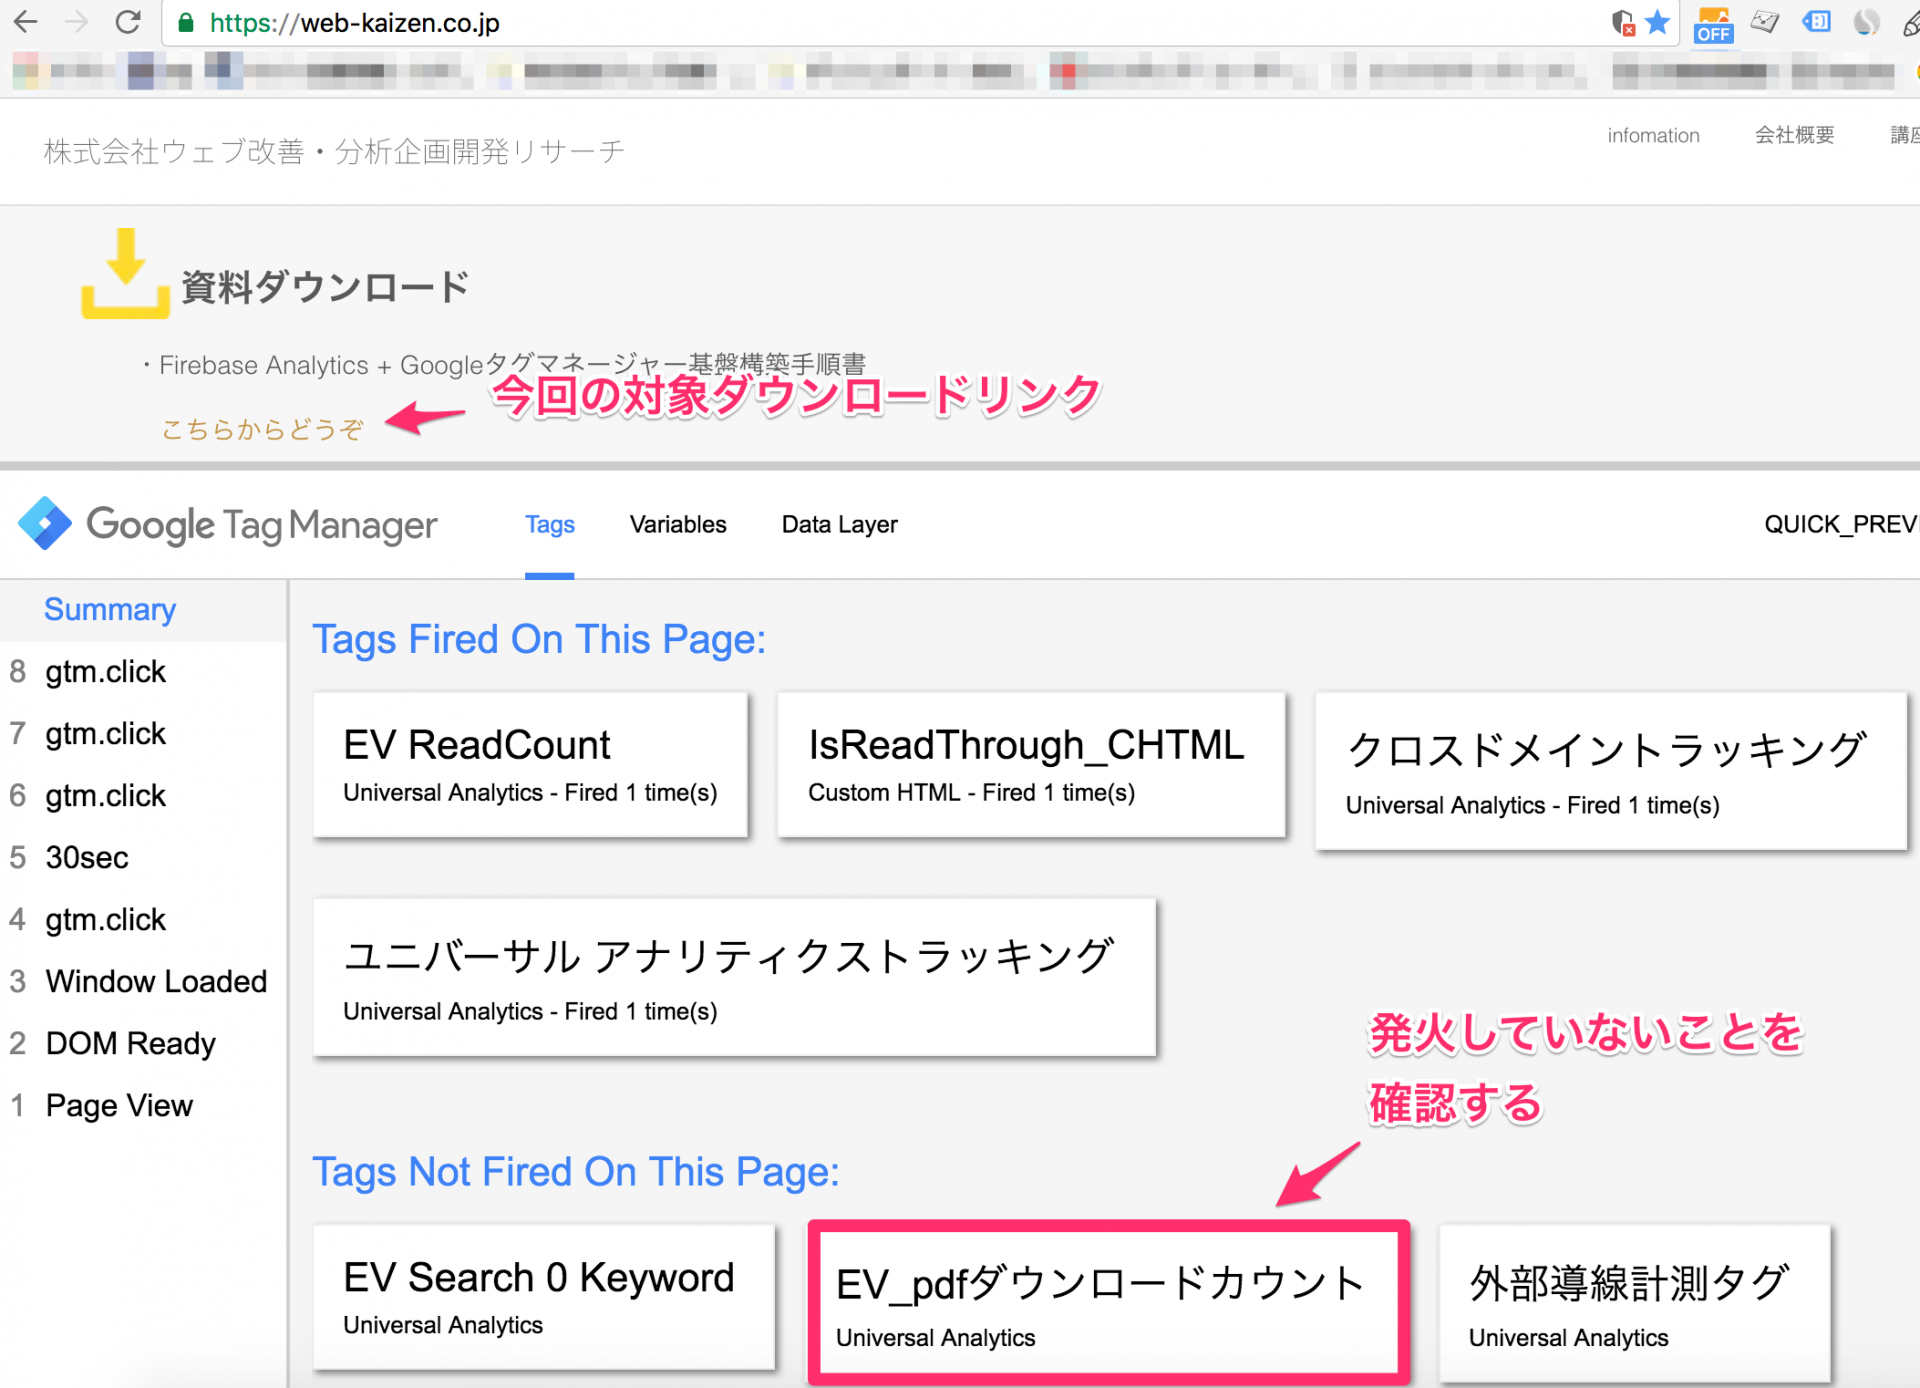
Task: Click the browser back arrow
Action: coord(25,22)
